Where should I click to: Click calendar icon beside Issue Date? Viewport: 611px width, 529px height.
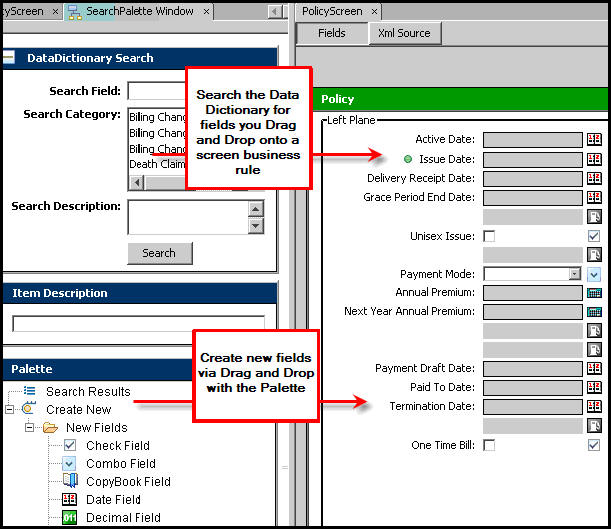point(594,159)
